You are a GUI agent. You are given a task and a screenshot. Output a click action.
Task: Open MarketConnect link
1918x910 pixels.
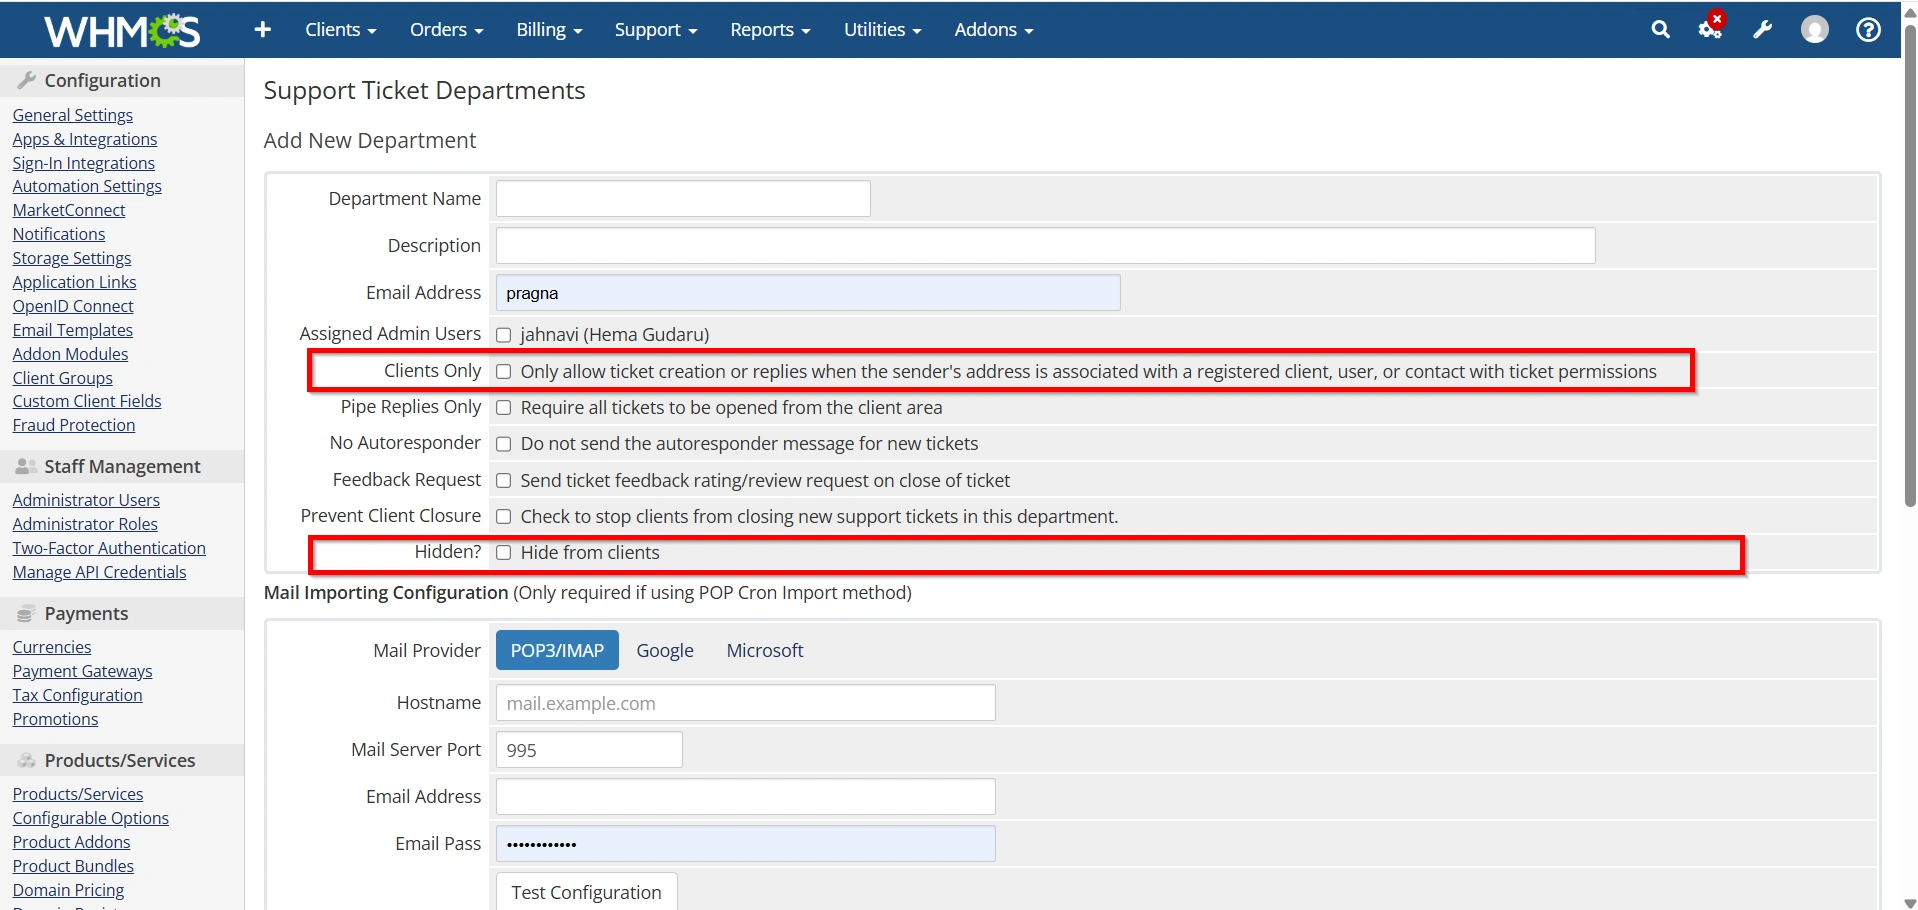pyautogui.click(x=69, y=210)
